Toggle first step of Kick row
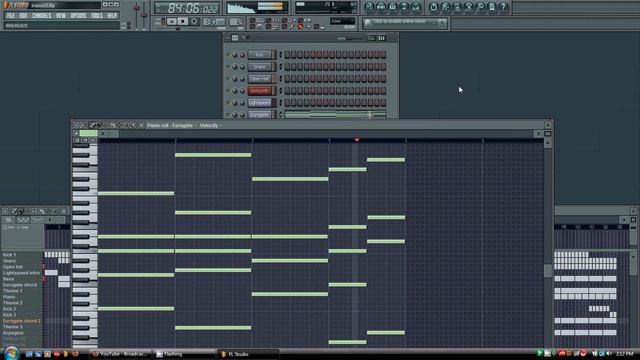Viewport: 640px width, 360px height. pos(287,55)
